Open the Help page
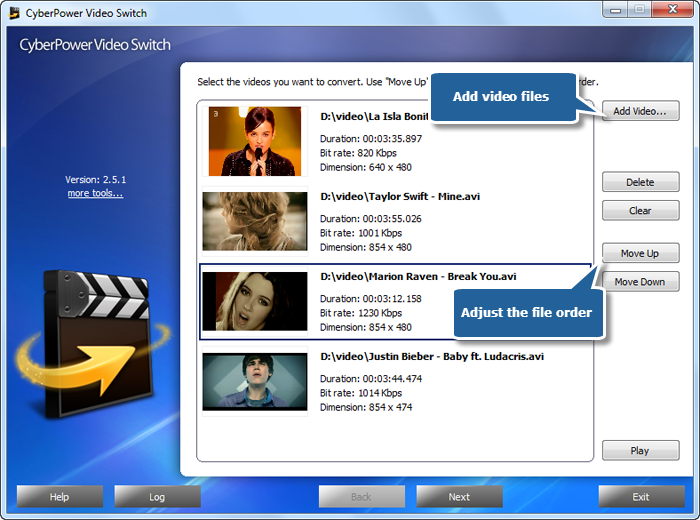 60,496
